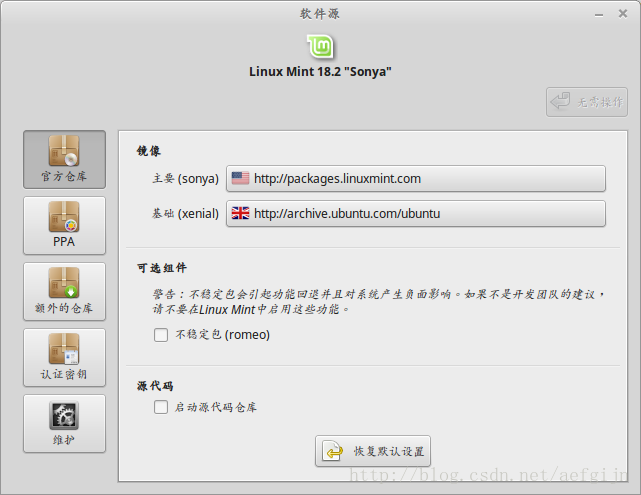Click the 不稳定包 (romeo) label text

click(222, 335)
